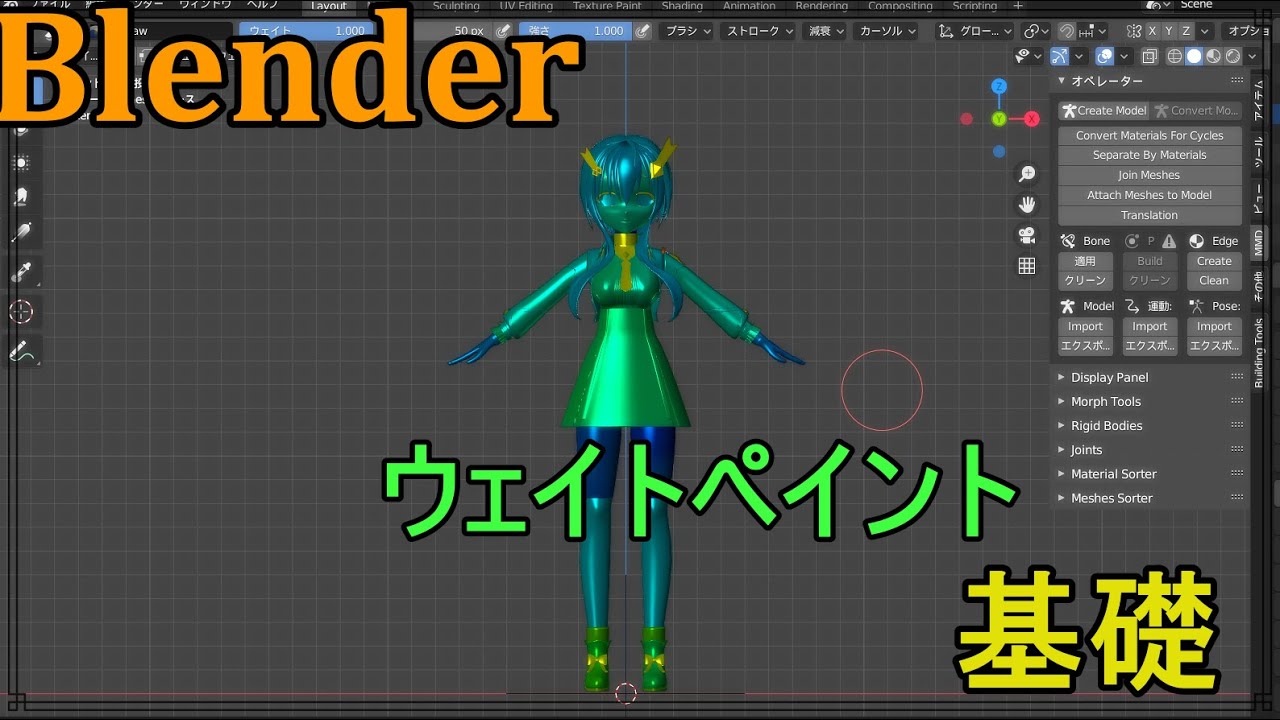
Task: Click the green Y axis gizmo ball
Action: point(998,119)
